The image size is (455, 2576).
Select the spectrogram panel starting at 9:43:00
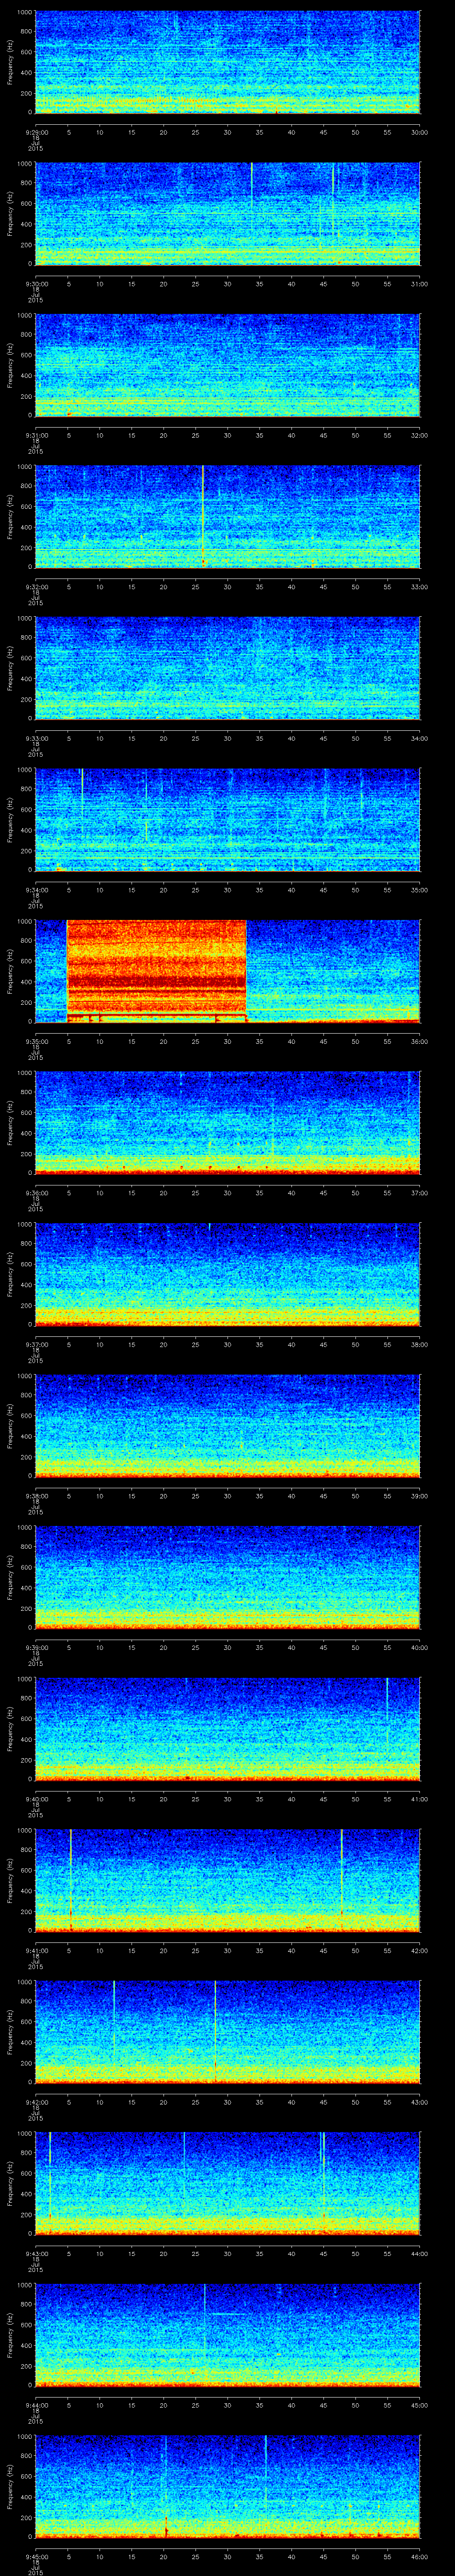[x=227, y=2183]
